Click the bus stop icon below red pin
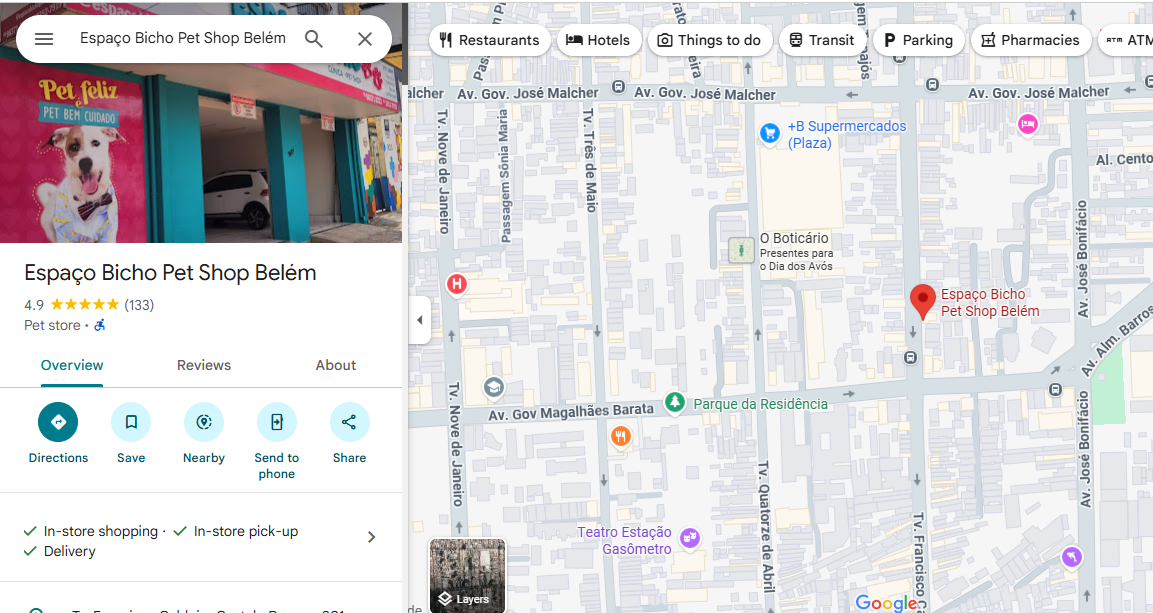Viewport: 1153px width, 613px height. [x=910, y=358]
